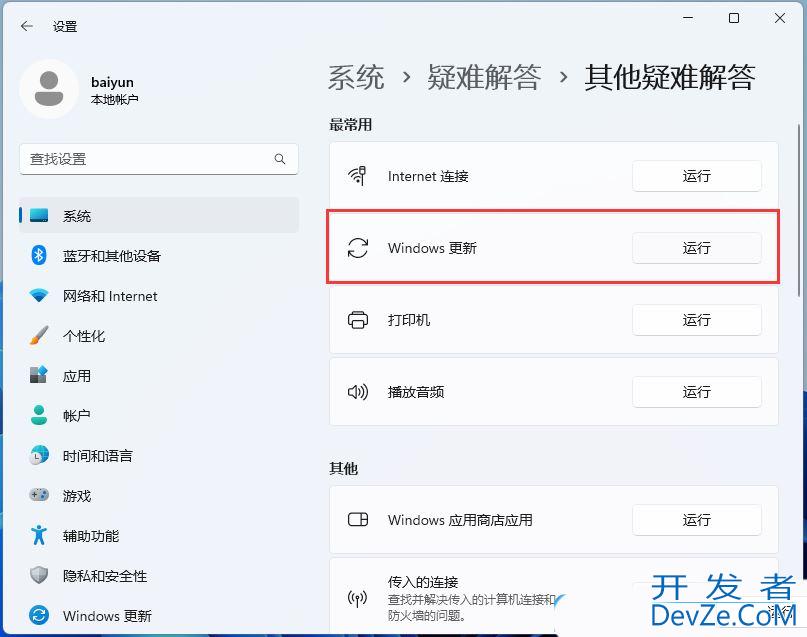Click the Accounts person icon
This screenshot has height=637, width=807.
pos(39,415)
